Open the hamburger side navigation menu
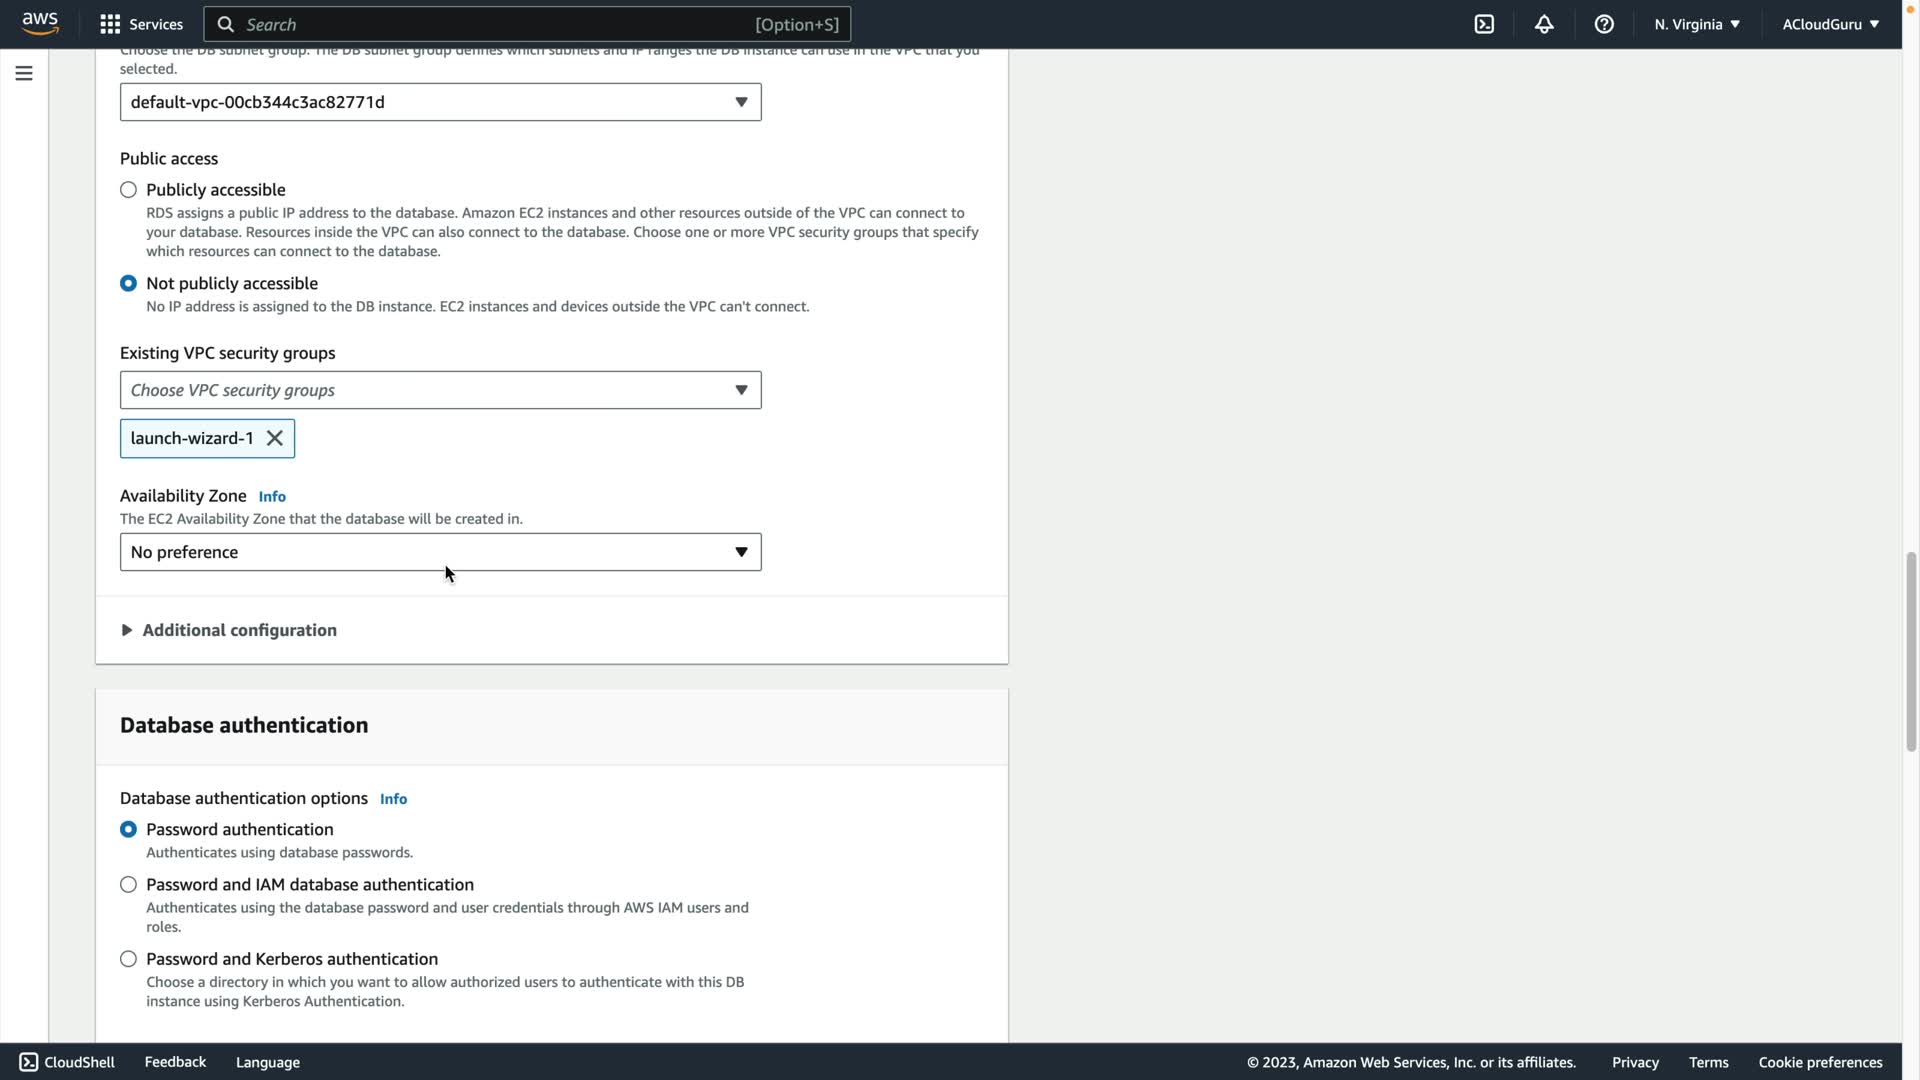Screen dimensions: 1920x1080 [x=24, y=73]
